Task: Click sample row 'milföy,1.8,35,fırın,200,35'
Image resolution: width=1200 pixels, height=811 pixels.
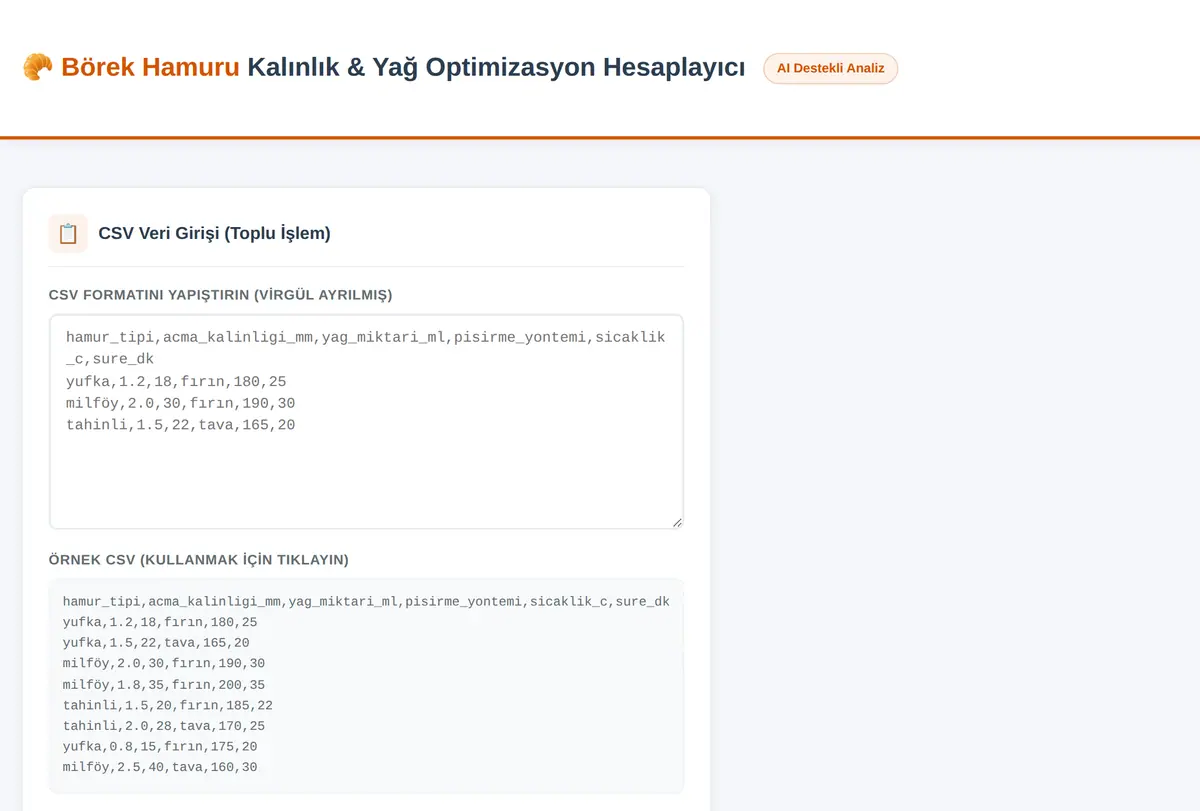Action: pos(163,685)
